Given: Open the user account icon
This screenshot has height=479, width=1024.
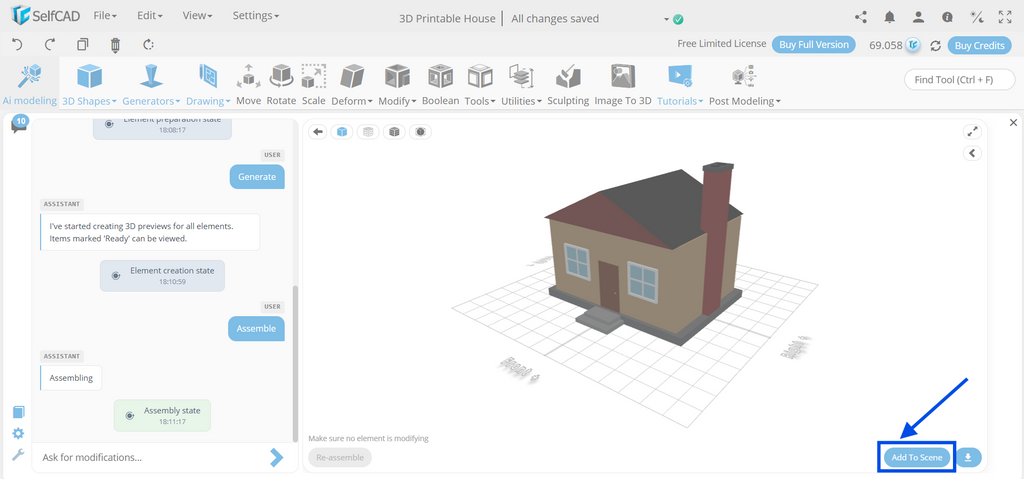Looking at the screenshot, I should pyautogui.click(x=918, y=18).
